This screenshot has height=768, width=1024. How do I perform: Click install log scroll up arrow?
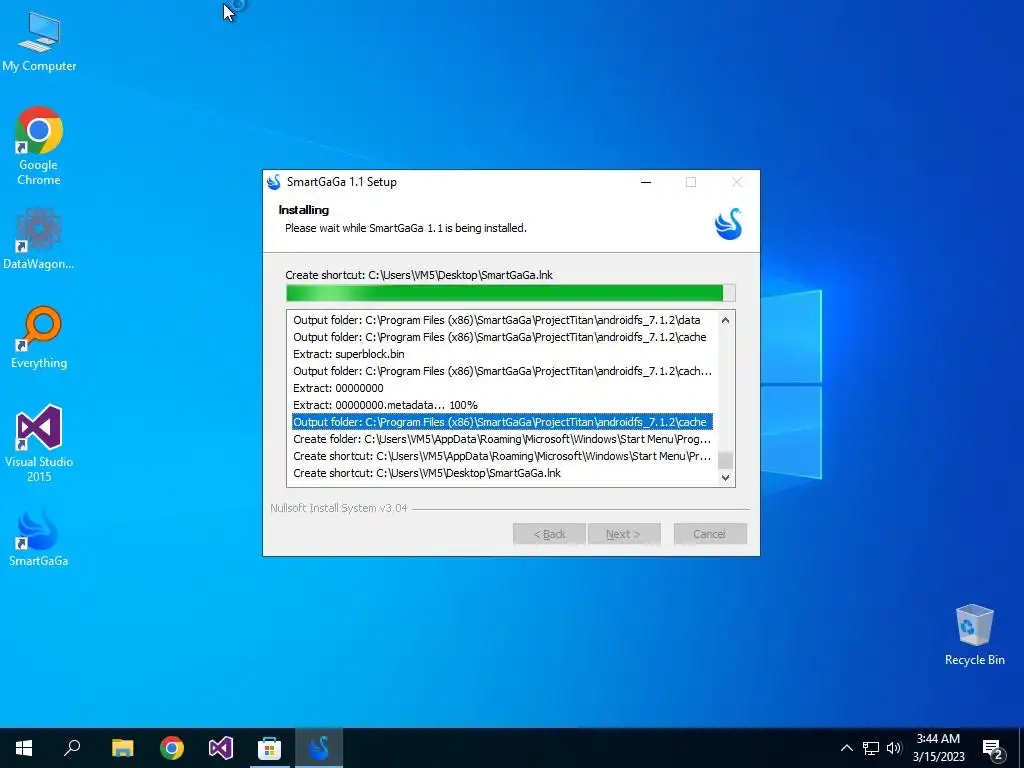click(725, 320)
